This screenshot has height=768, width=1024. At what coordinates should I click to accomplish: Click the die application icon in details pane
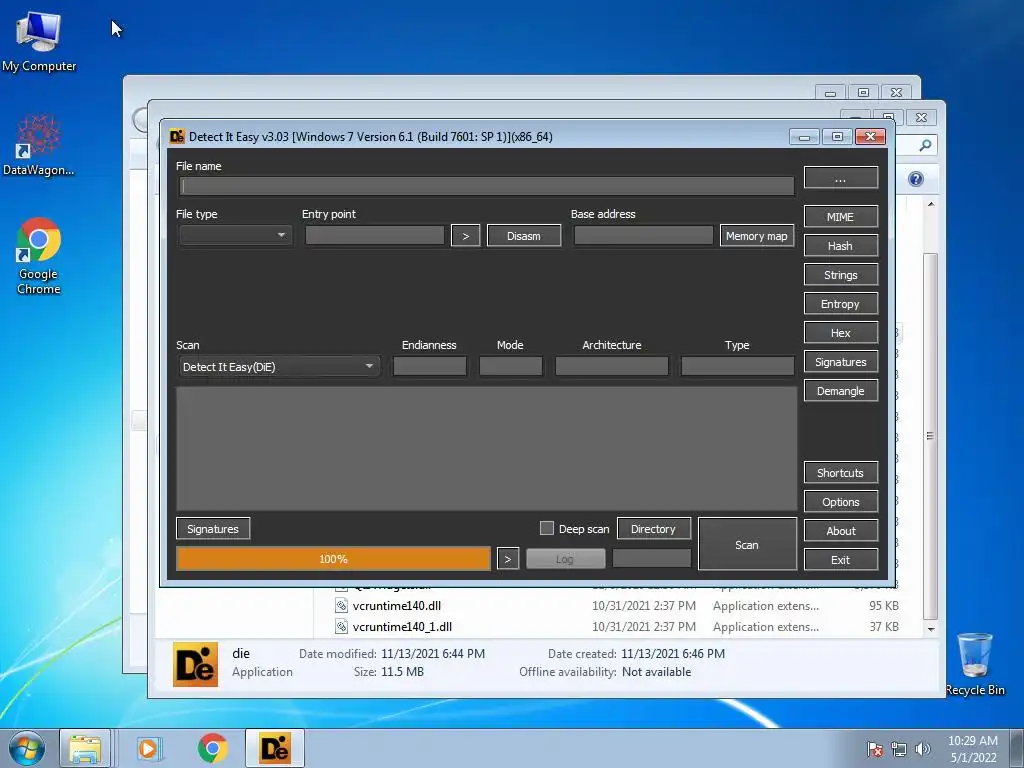coord(195,664)
